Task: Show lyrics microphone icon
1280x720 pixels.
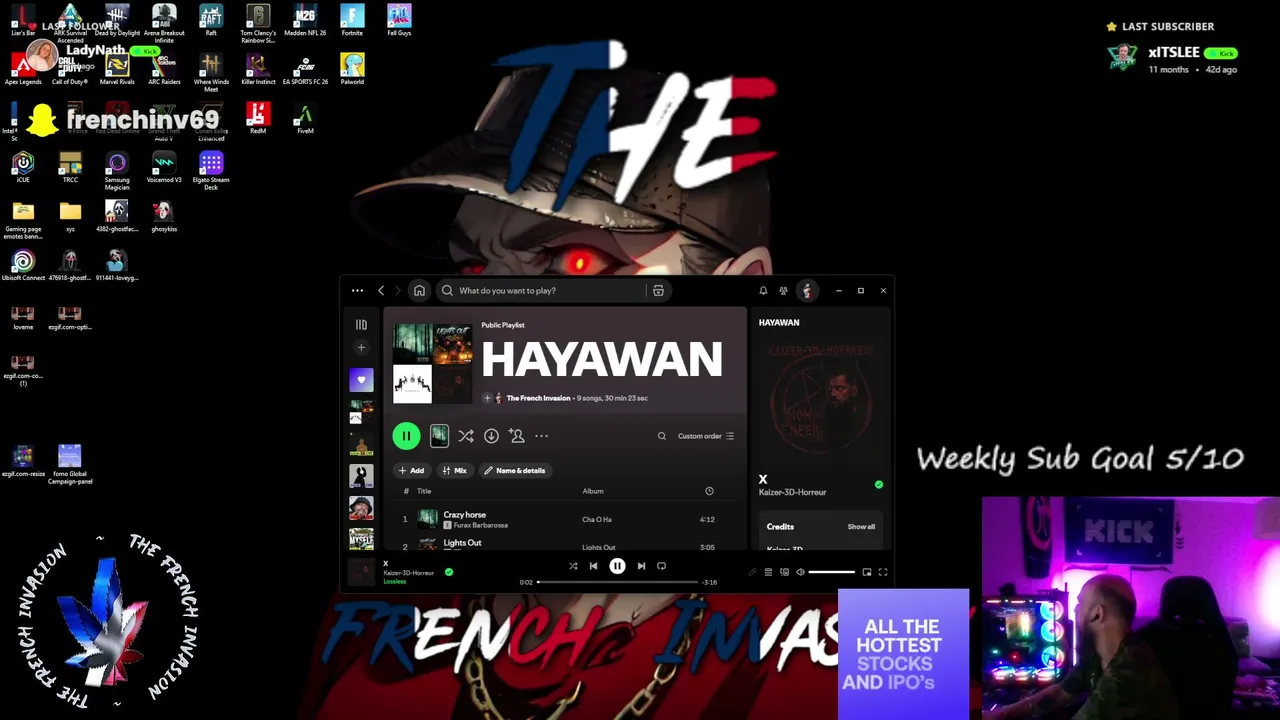Action: 752,572
